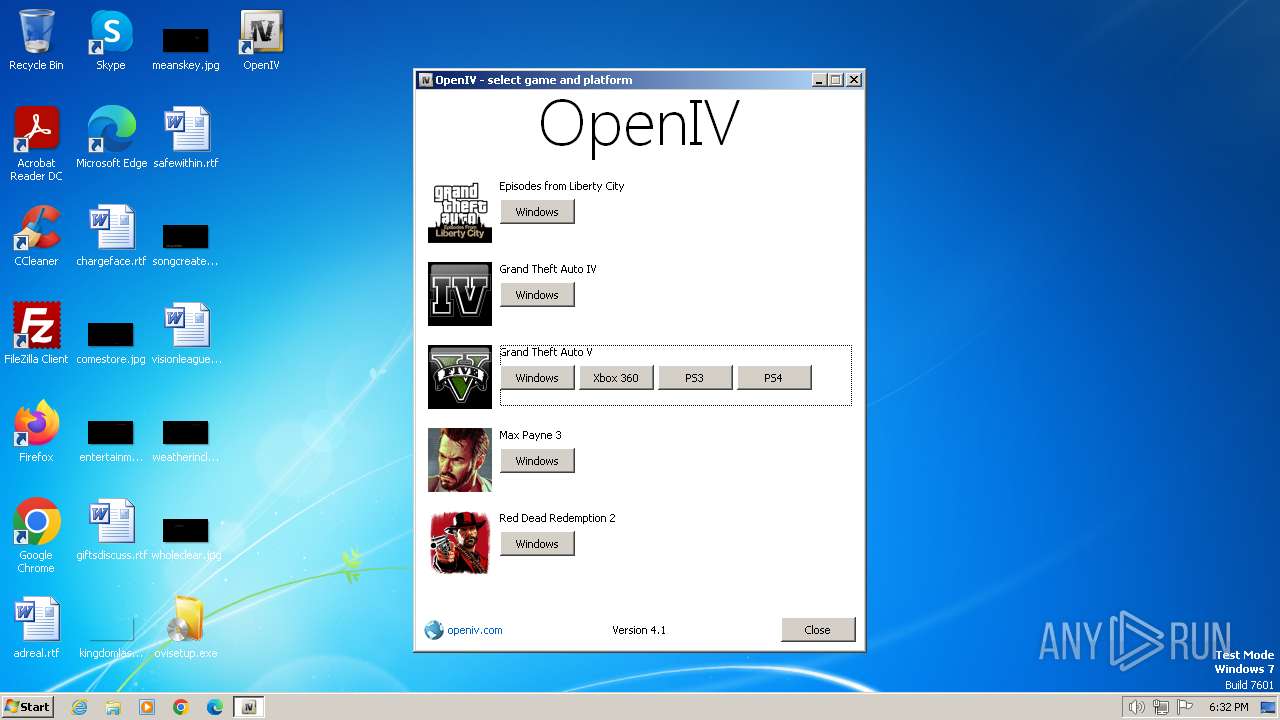Select the Recycle Bin desktop icon

pos(36,40)
